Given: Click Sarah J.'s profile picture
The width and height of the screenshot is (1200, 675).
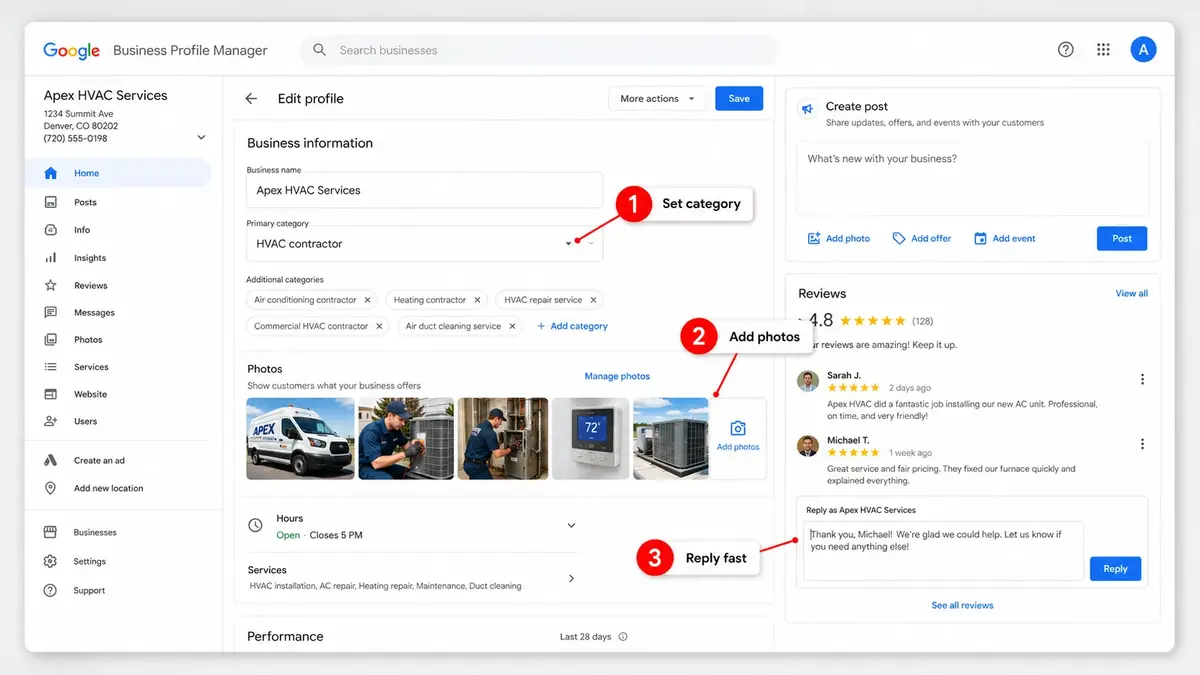Looking at the screenshot, I should [808, 381].
